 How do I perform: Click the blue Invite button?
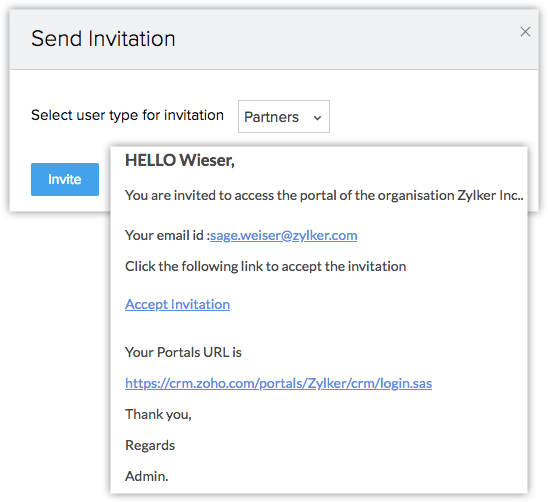pyautogui.click(x=65, y=179)
